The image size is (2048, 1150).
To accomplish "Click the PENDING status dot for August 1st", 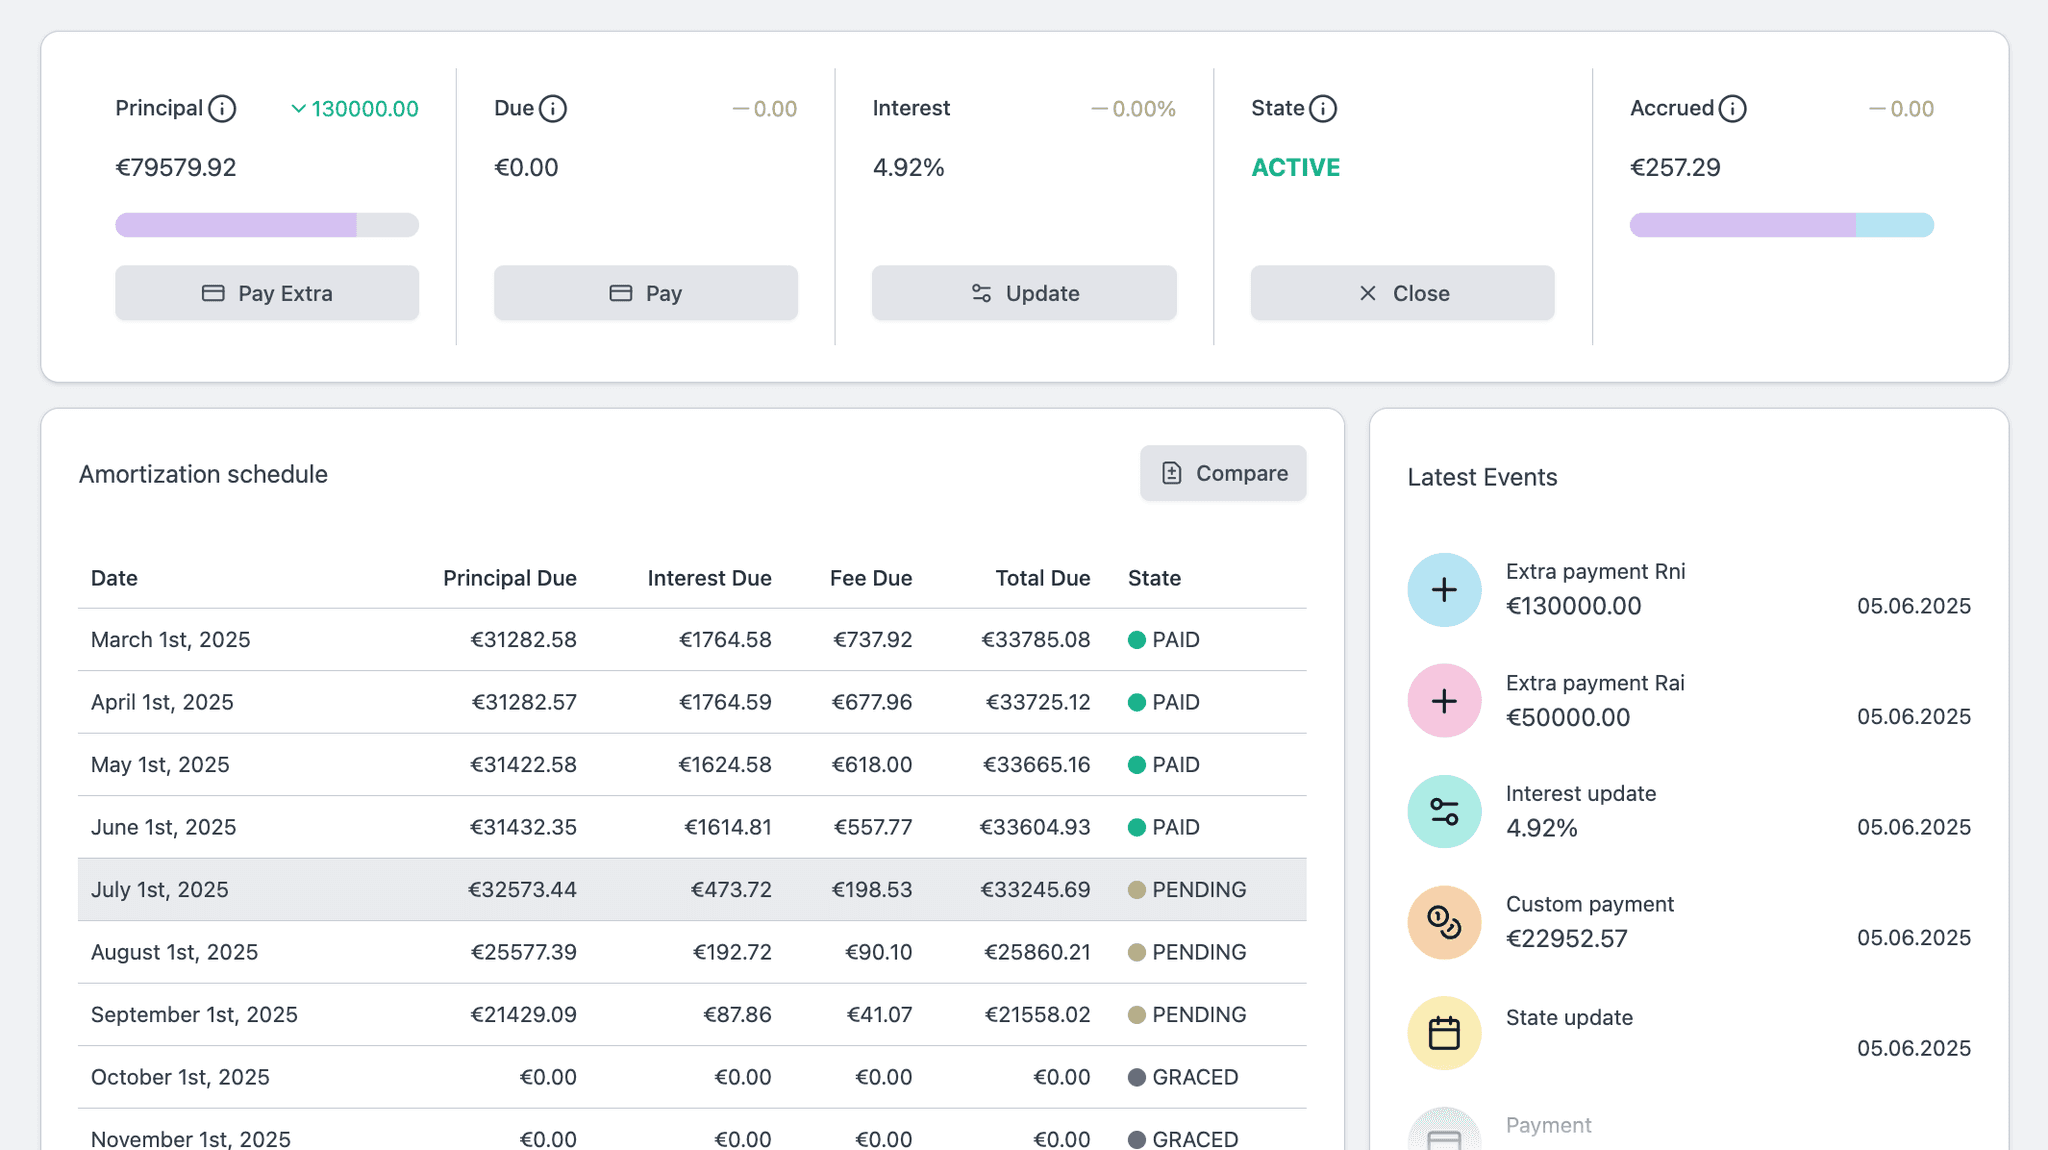I will pyautogui.click(x=1138, y=952).
